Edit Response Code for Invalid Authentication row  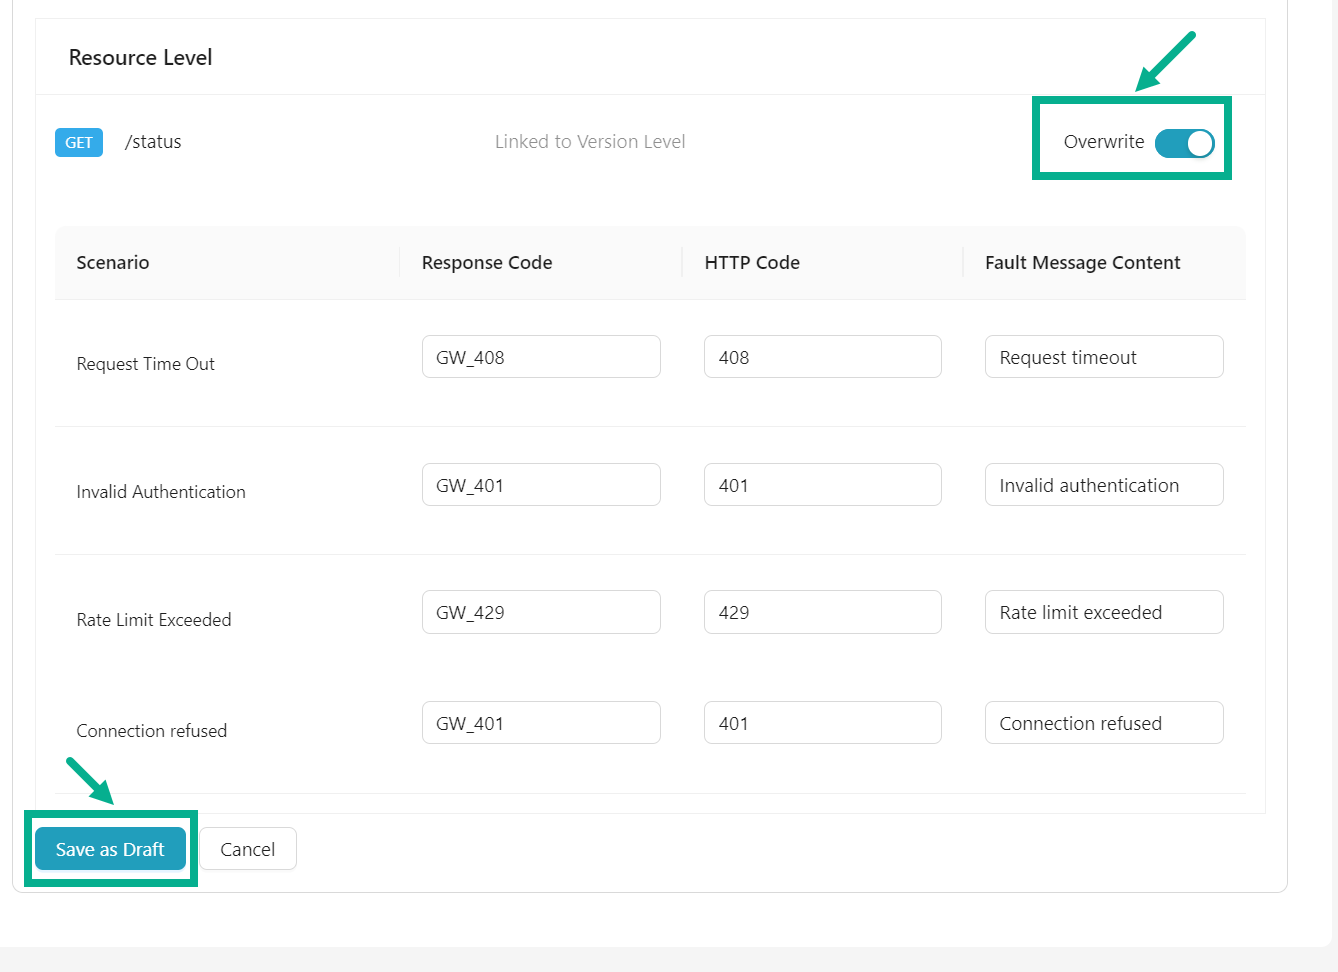click(x=541, y=485)
